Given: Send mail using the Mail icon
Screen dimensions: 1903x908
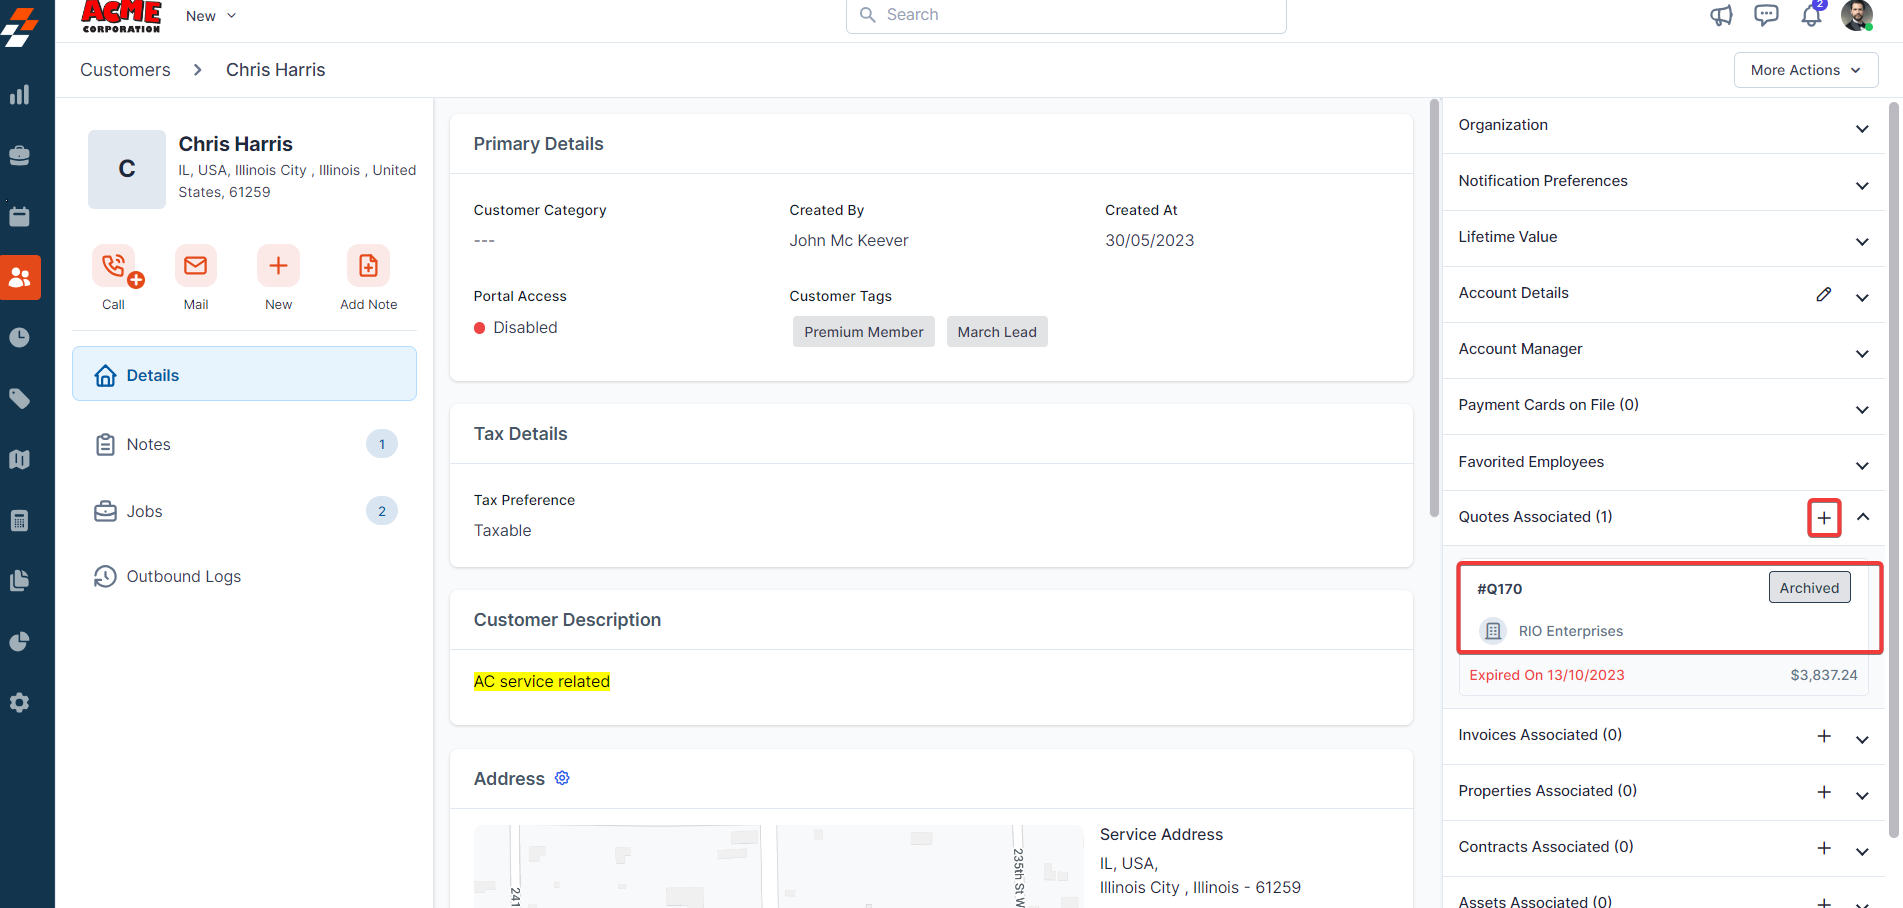Looking at the screenshot, I should pos(196,266).
